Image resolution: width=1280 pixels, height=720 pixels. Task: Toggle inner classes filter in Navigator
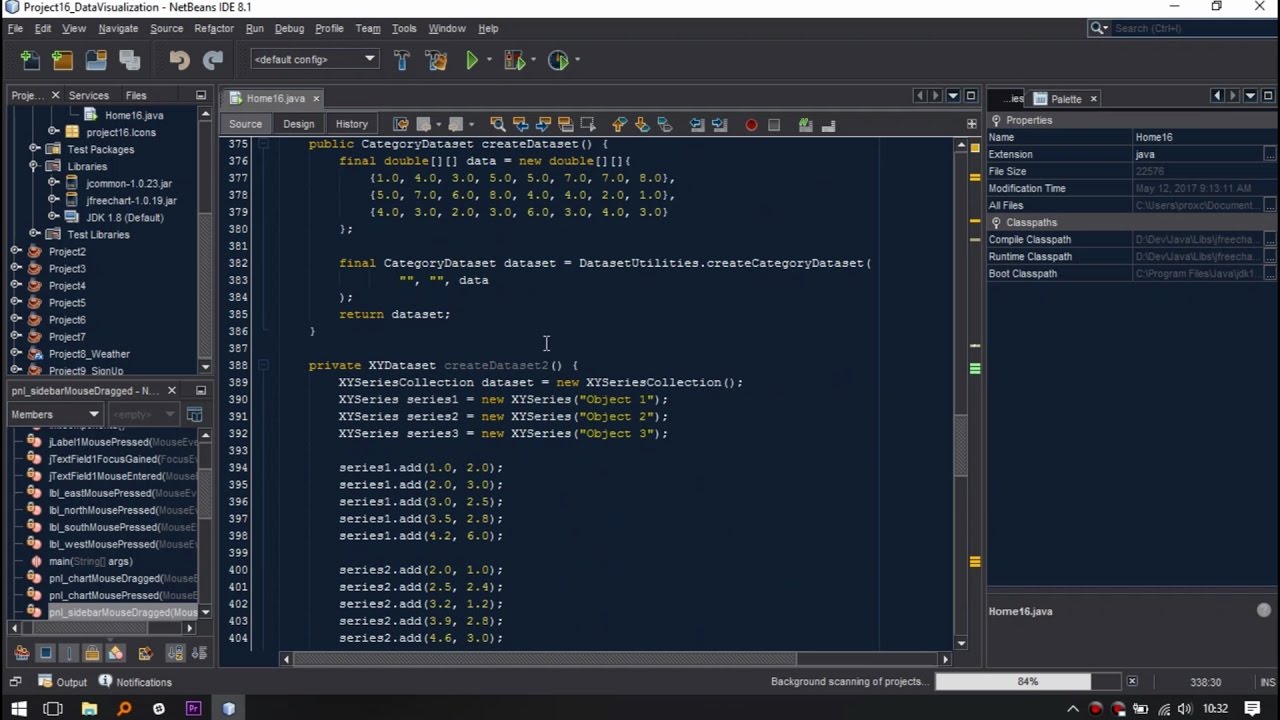(x=116, y=653)
